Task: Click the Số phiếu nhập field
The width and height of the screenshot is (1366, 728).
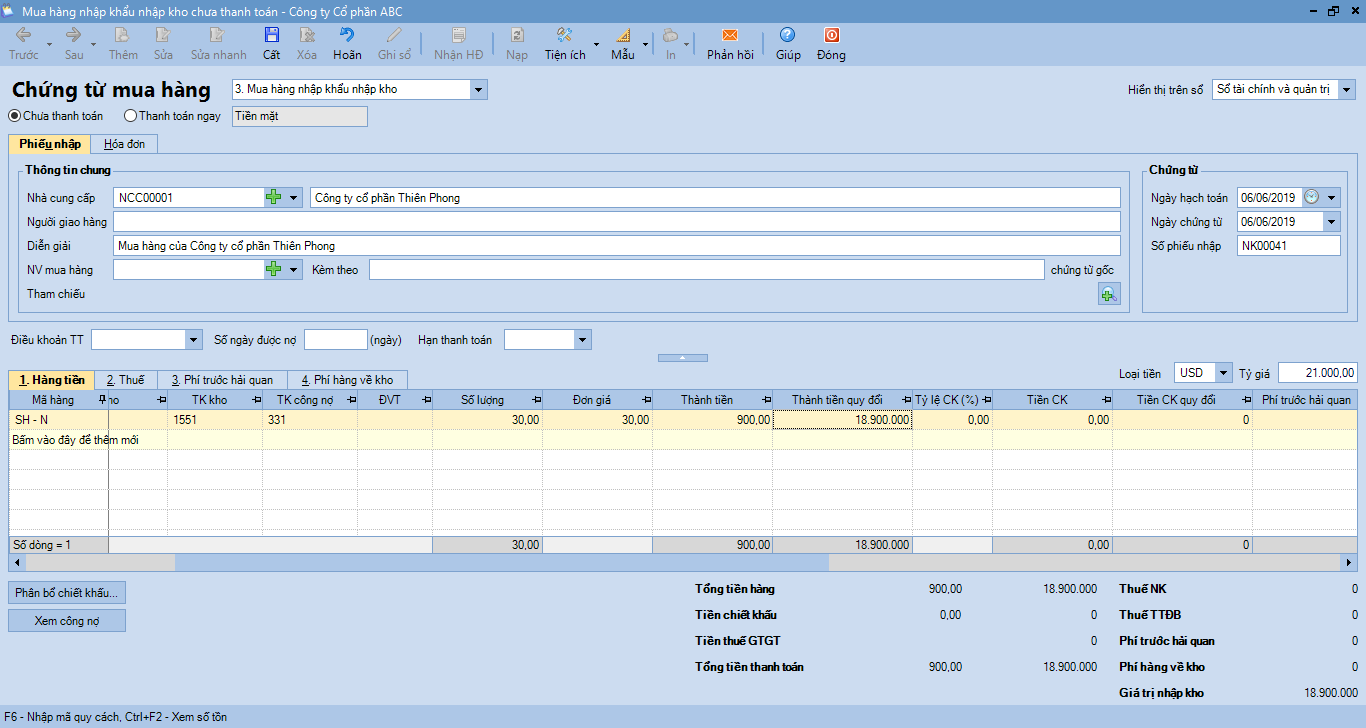Action: (x=1288, y=246)
